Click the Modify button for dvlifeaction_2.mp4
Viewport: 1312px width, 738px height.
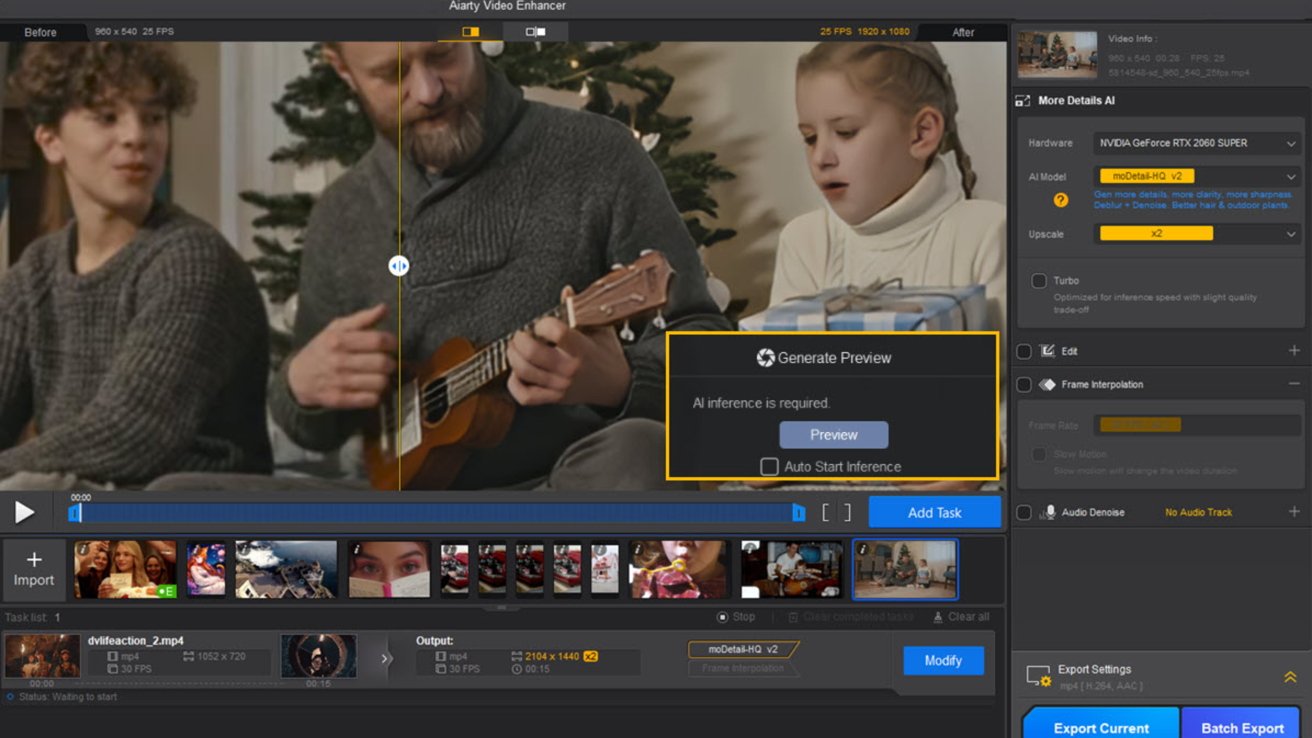[x=943, y=660]
